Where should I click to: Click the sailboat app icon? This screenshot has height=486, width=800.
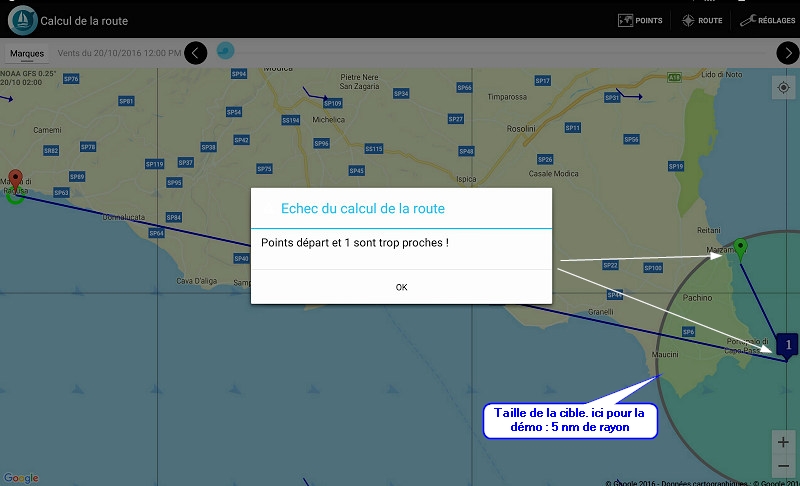(21, 20)
